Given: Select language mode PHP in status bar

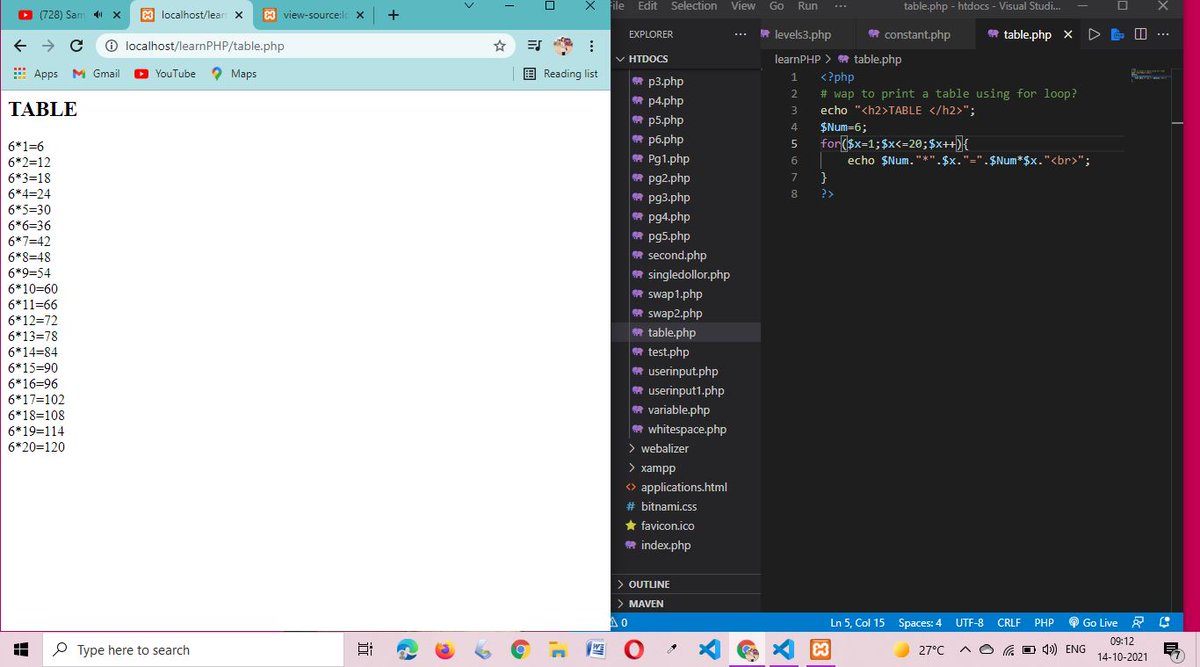Looking at the screenshot, I should pyautogui.click(x=1044, y=622).
